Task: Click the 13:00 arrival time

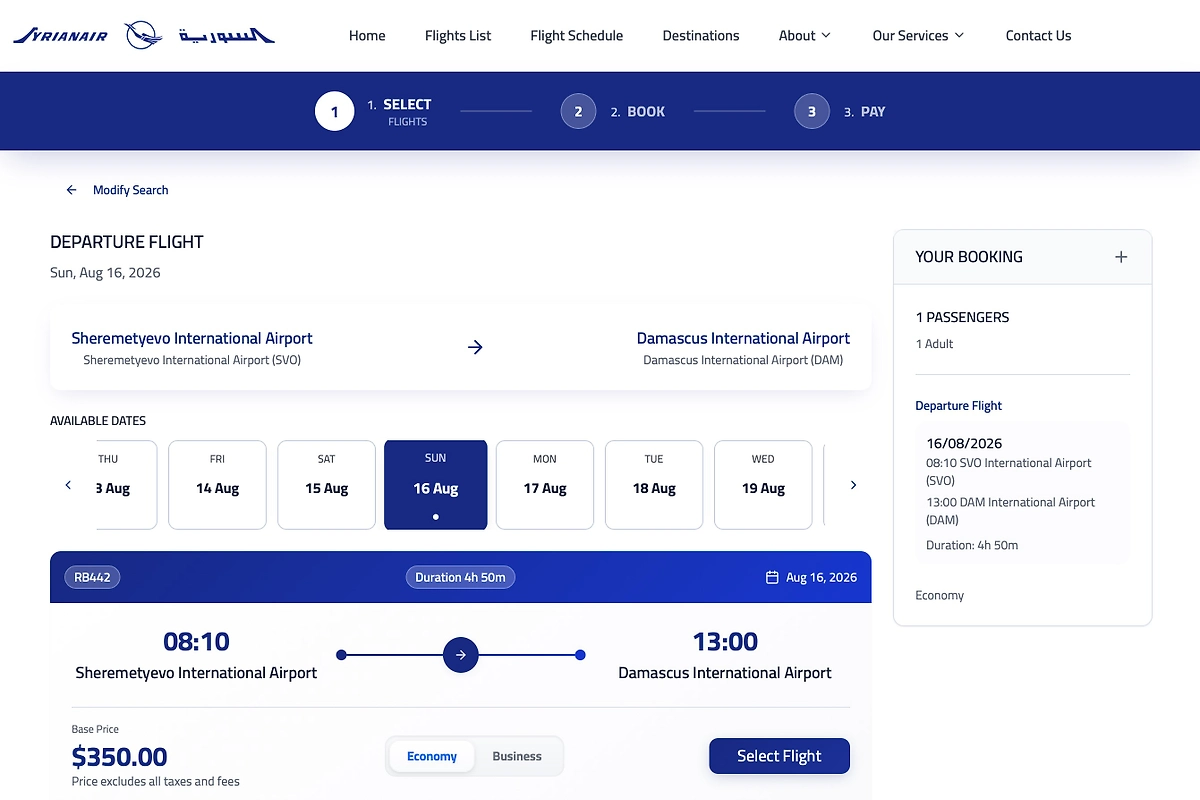Action: [725, 641]
